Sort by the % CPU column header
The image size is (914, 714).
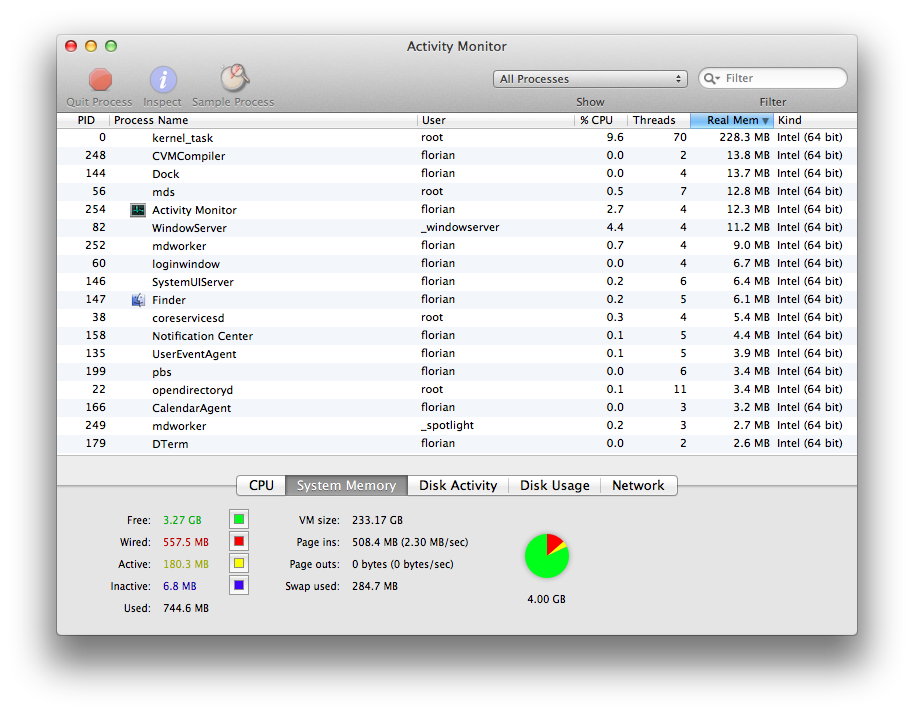coord(601,120)
